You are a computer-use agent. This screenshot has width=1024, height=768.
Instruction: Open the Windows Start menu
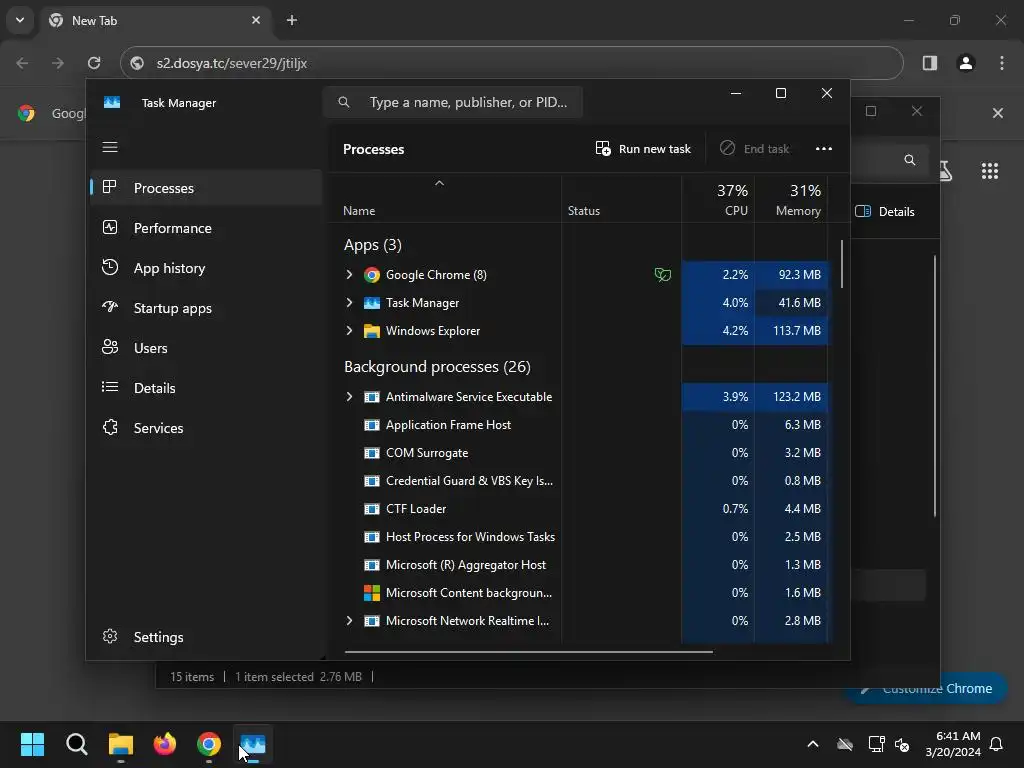tap(32, 744)
